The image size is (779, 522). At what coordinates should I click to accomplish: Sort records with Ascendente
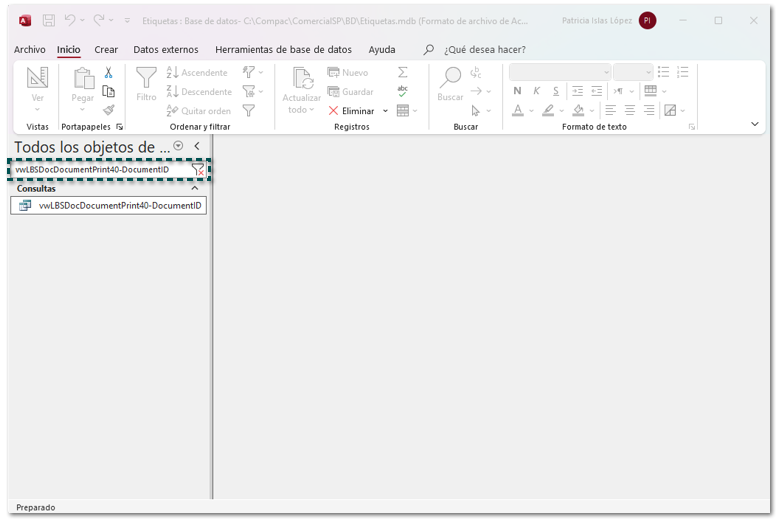197,73
